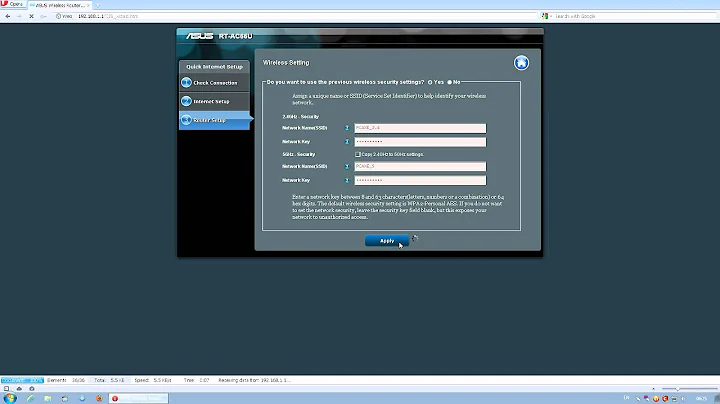The height and width of the screenshot is (404, 720).
Task: Click the Apply button
Action: pyautogui.click(x=387, y=241)
